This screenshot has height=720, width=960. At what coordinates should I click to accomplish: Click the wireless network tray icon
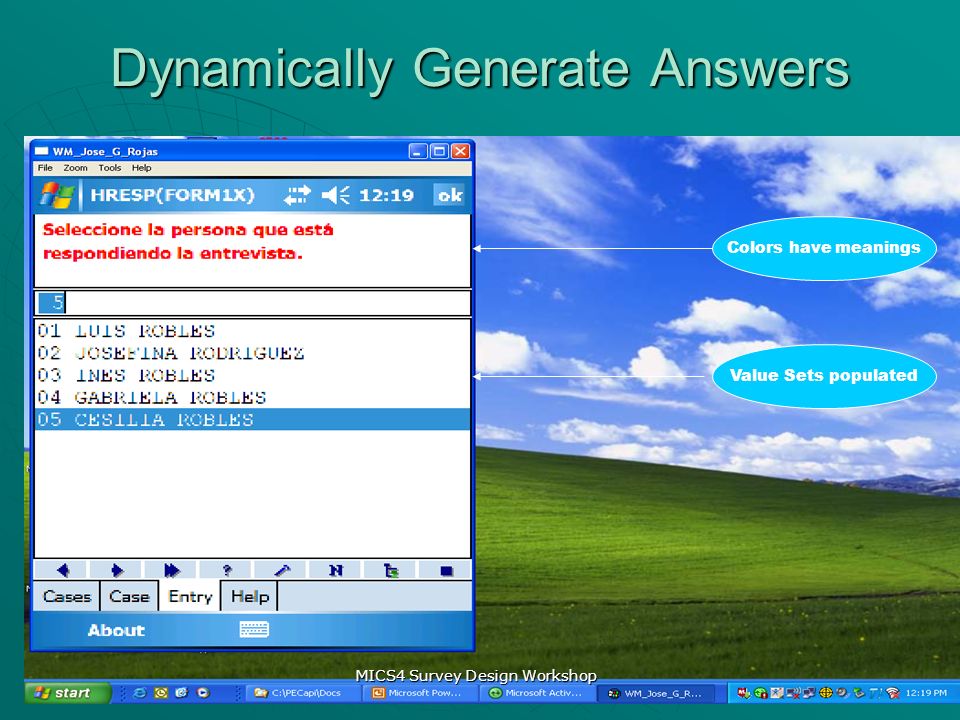(892, 693)
